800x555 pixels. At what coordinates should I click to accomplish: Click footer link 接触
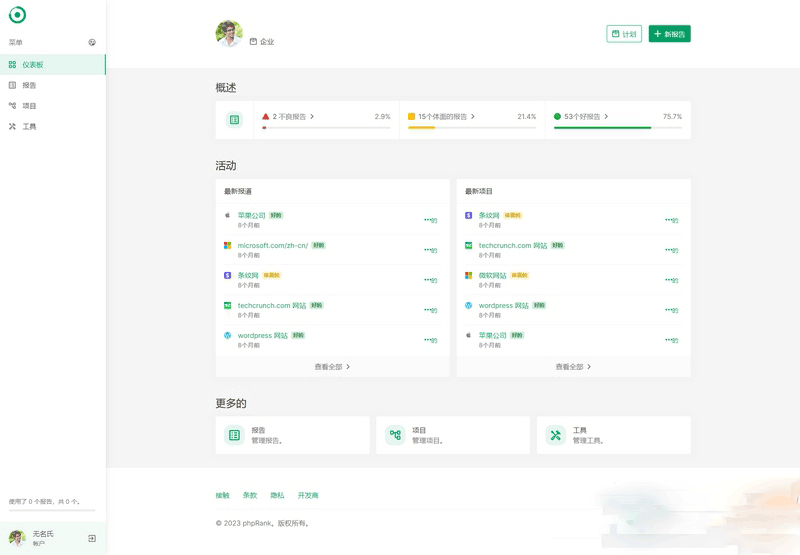pyautogui.click(x=222, y=495)
